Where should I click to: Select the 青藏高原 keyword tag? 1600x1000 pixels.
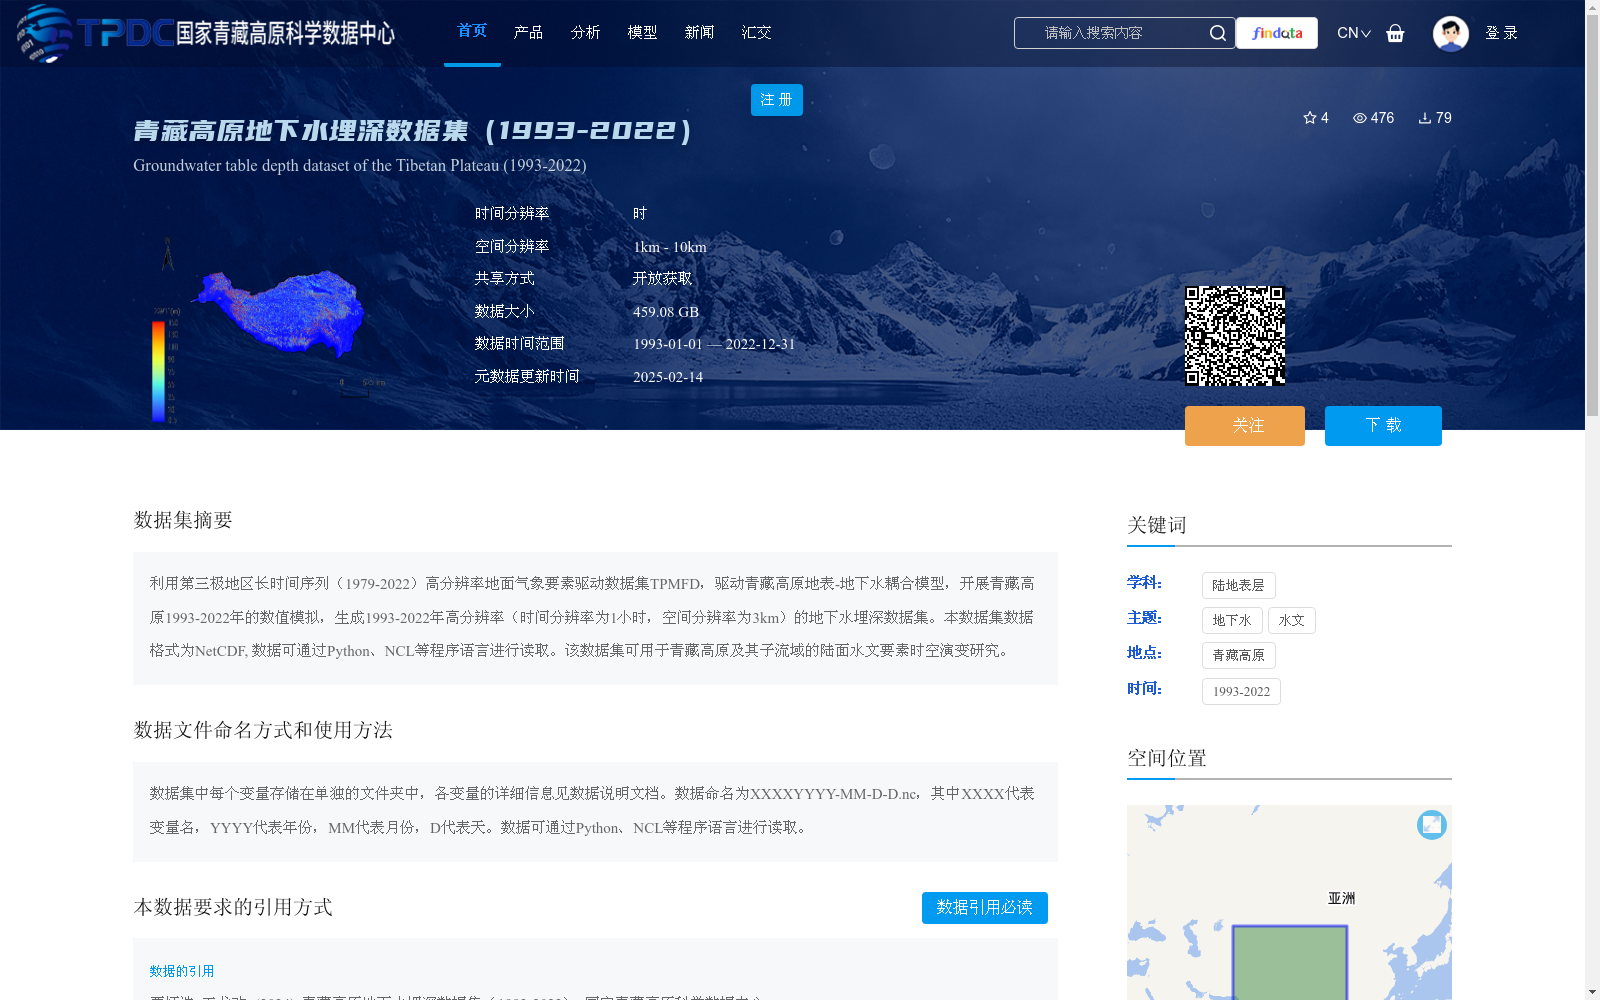(1238, 655)
